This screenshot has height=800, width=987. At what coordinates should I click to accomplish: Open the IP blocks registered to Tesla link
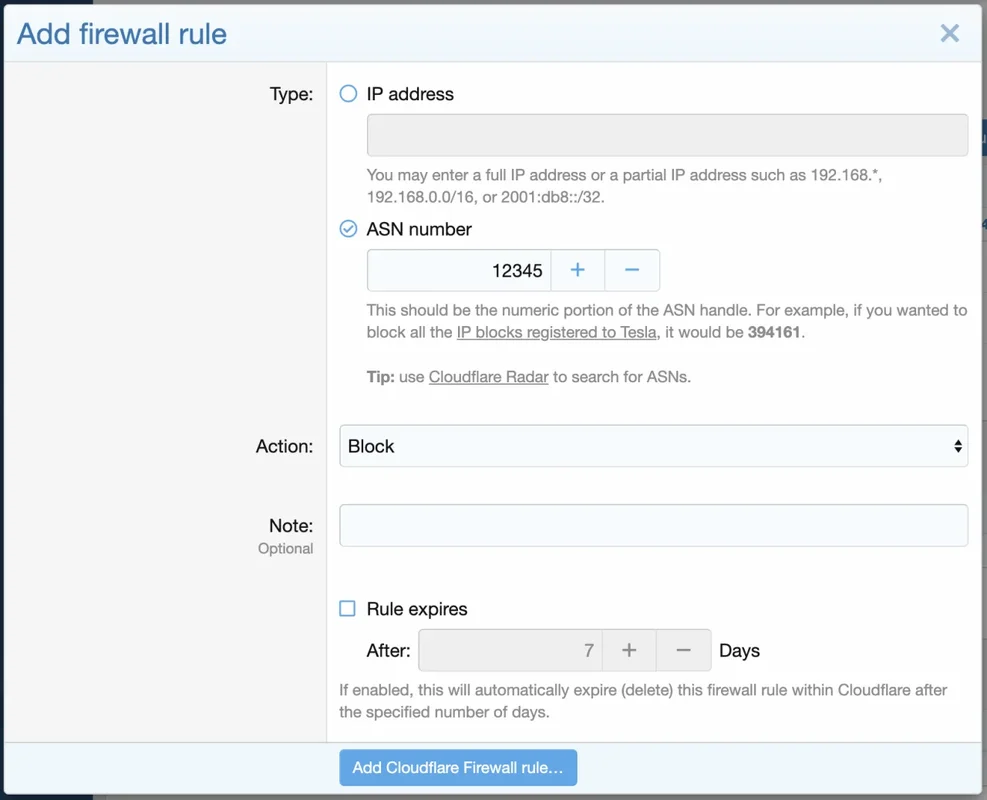click(556, 332)
